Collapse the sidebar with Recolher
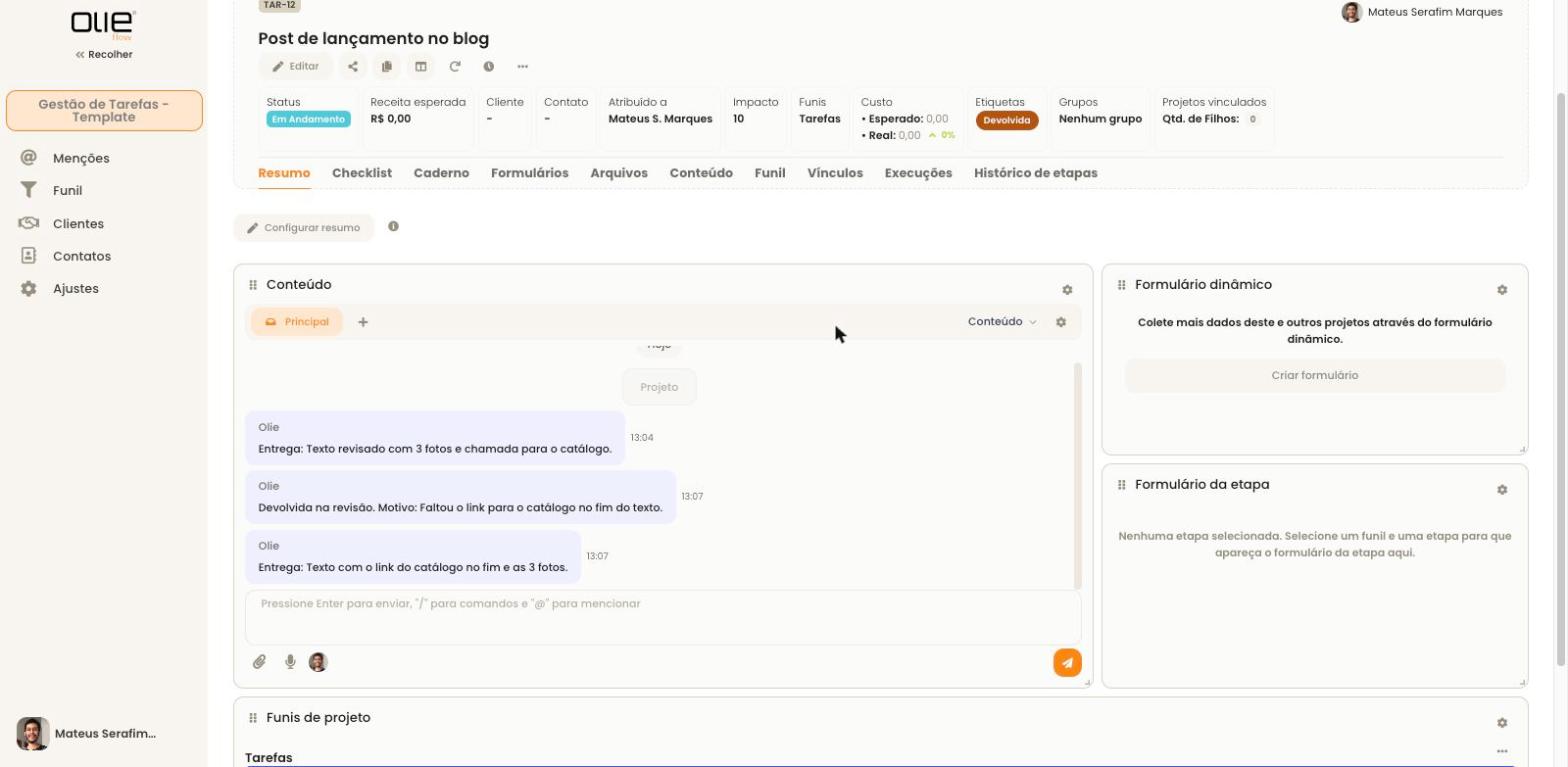This screenshot has width=1568, height=767. click(x=104, y=55)
